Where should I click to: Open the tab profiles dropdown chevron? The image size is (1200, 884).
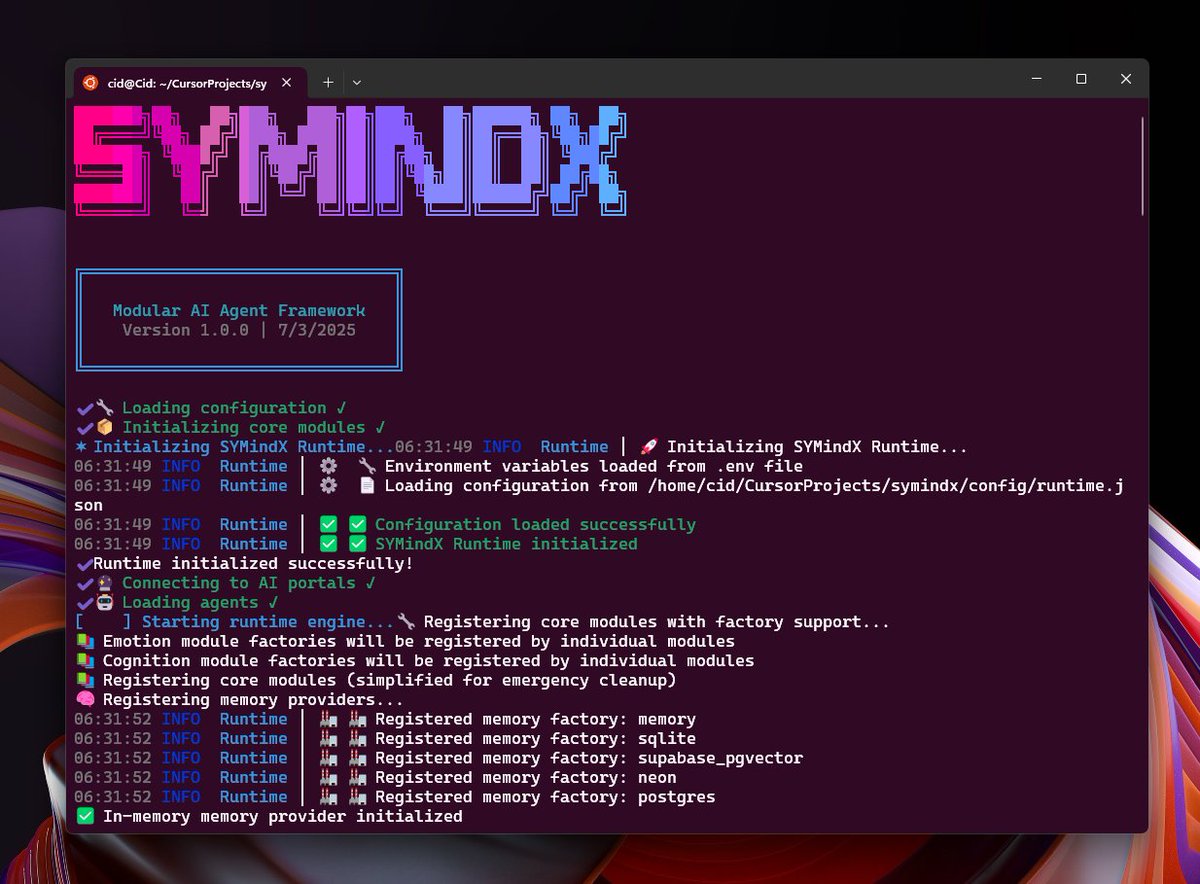point(357,82)
